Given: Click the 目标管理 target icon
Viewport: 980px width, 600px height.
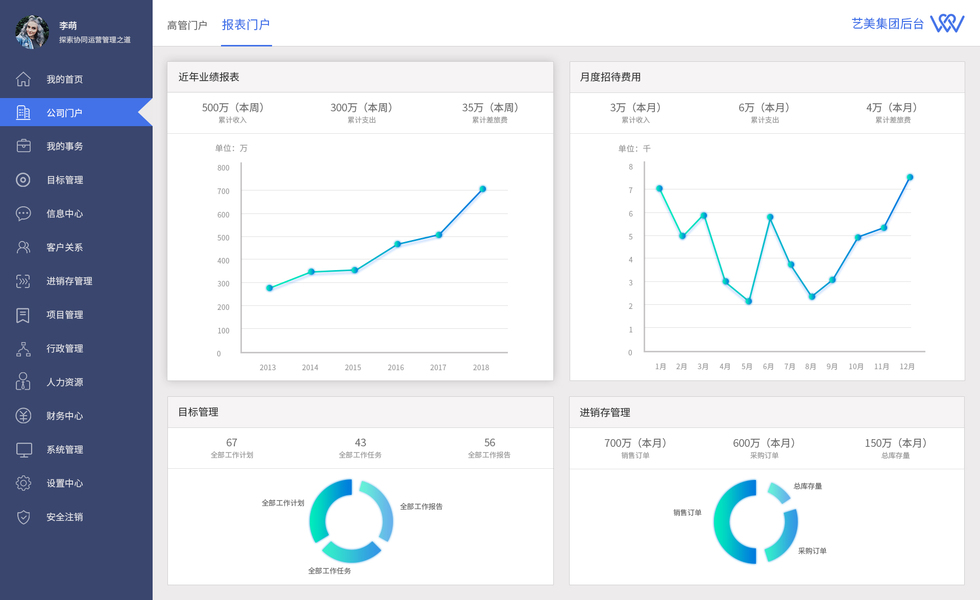Looking at the screenshot, I should (23, 180).
